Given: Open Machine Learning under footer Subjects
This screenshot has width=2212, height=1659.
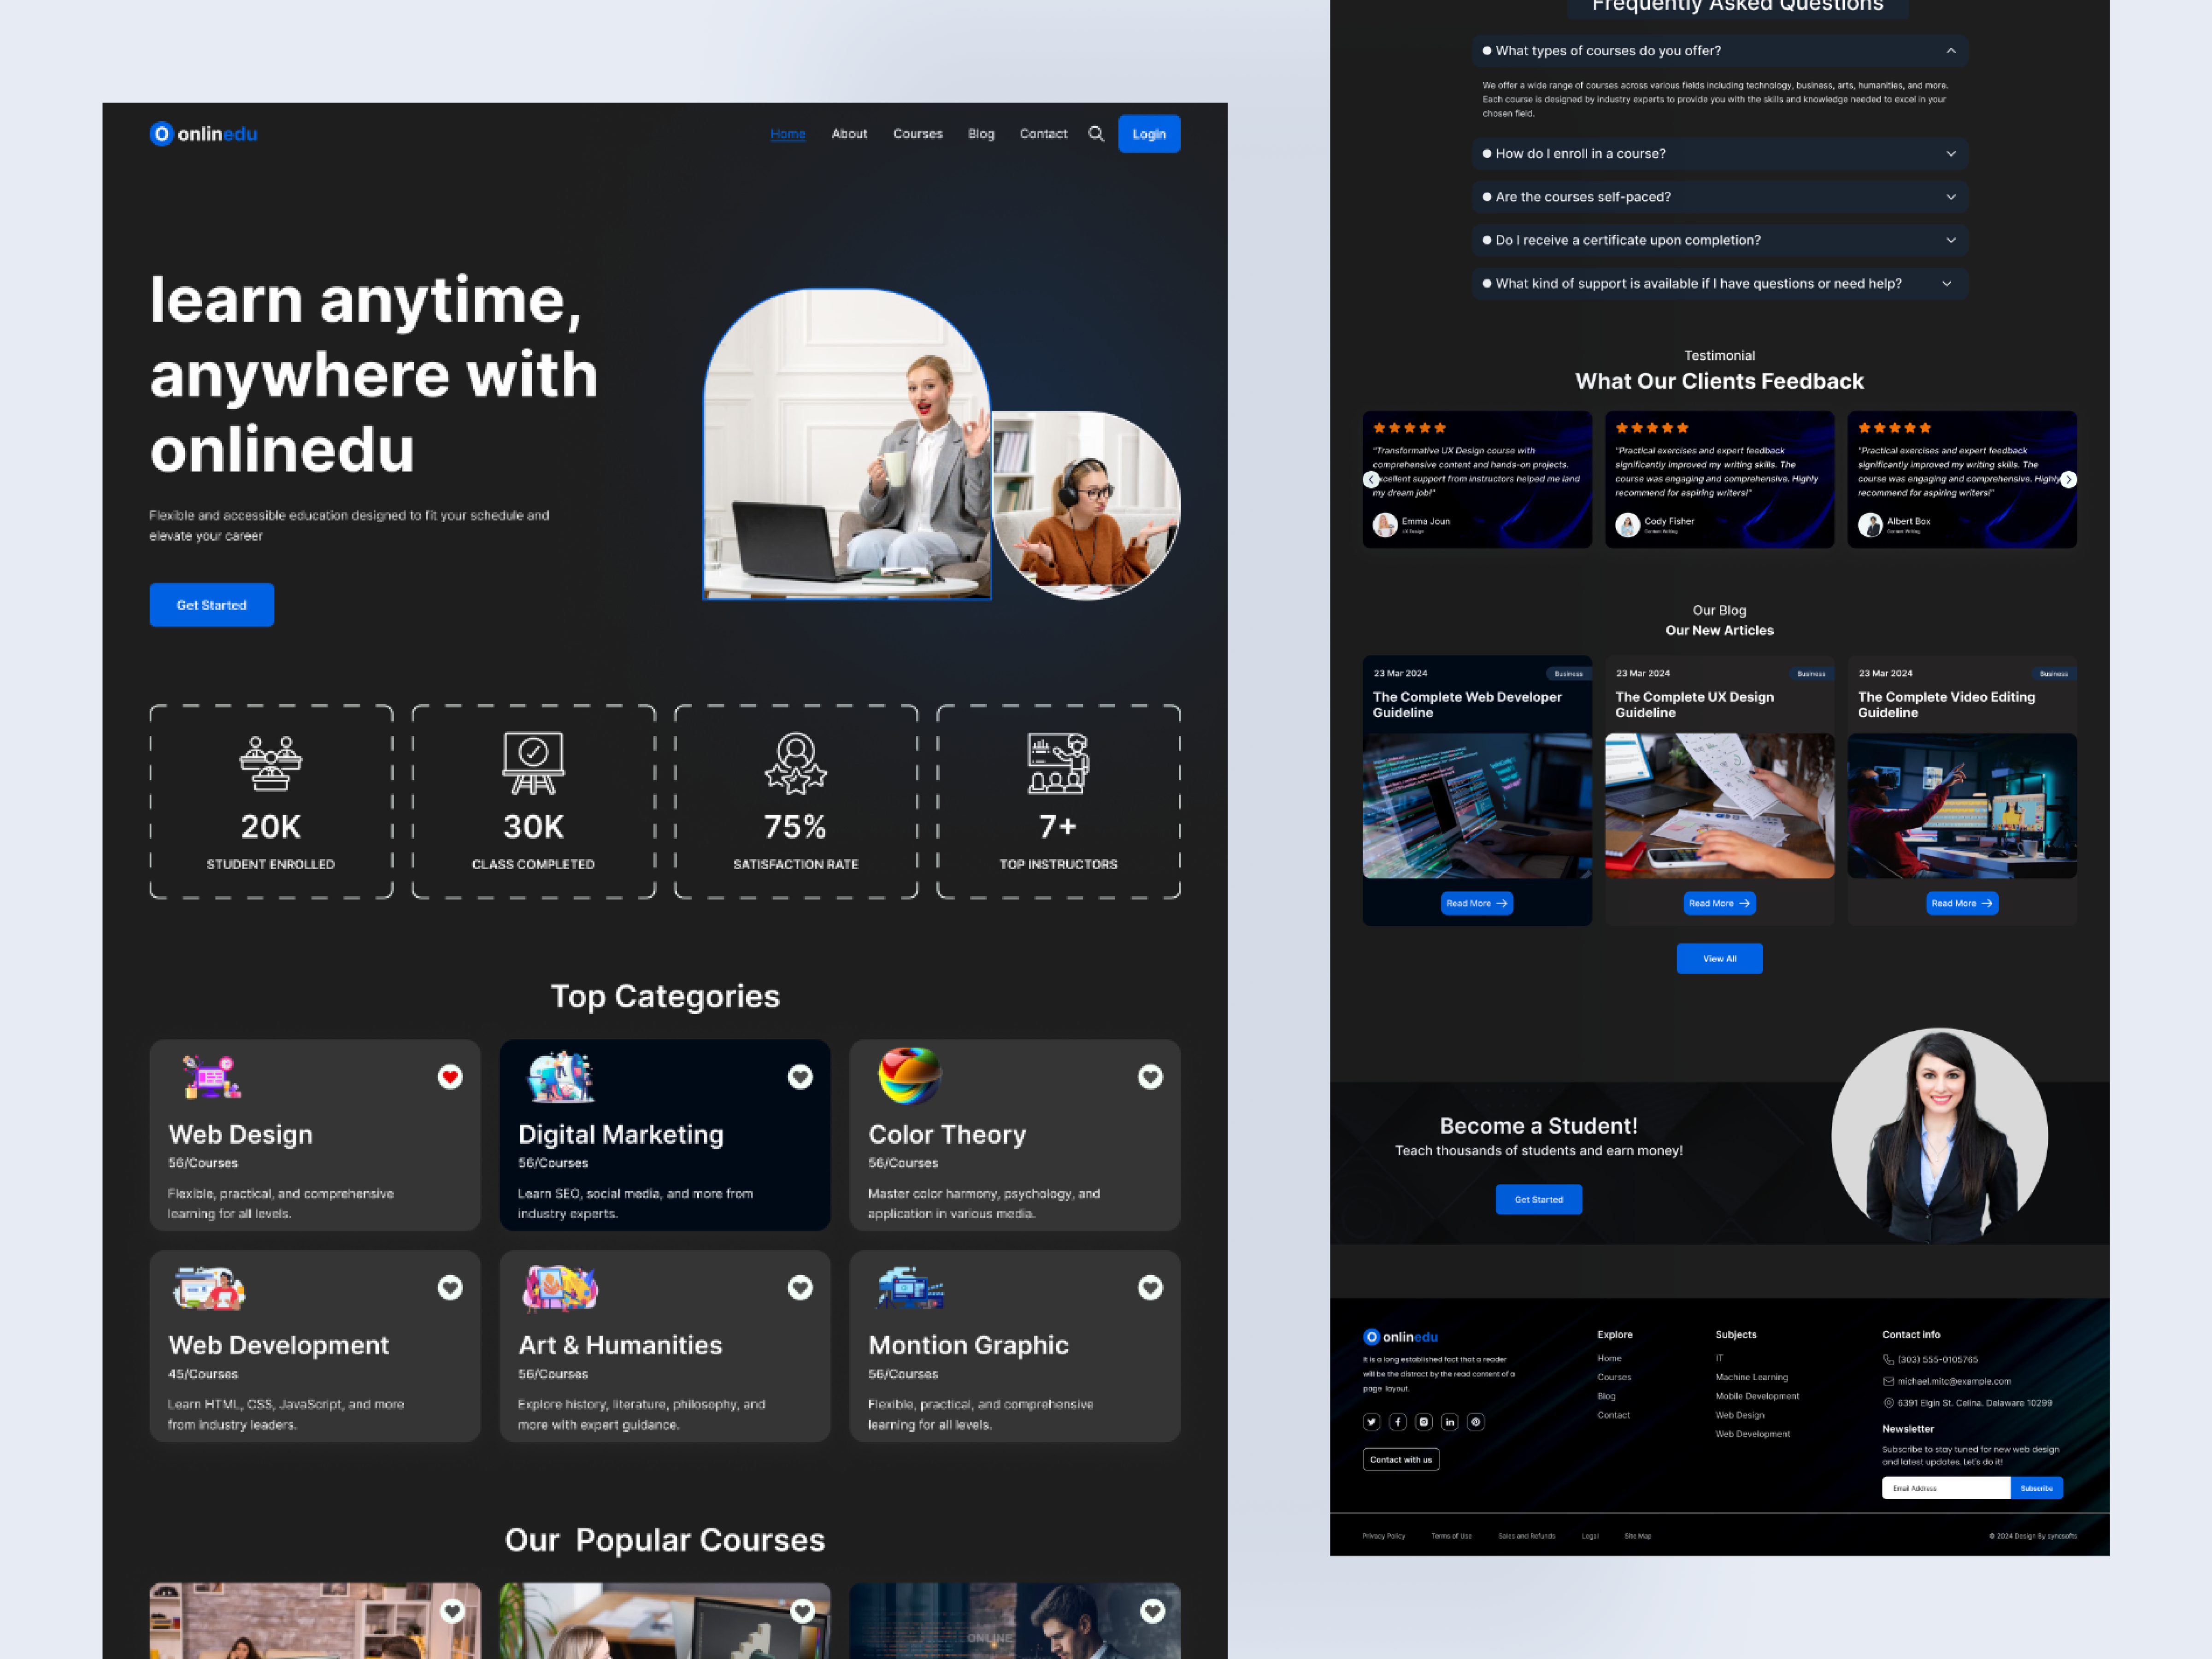Looking at the screenshot, I should [1751, 1378].
